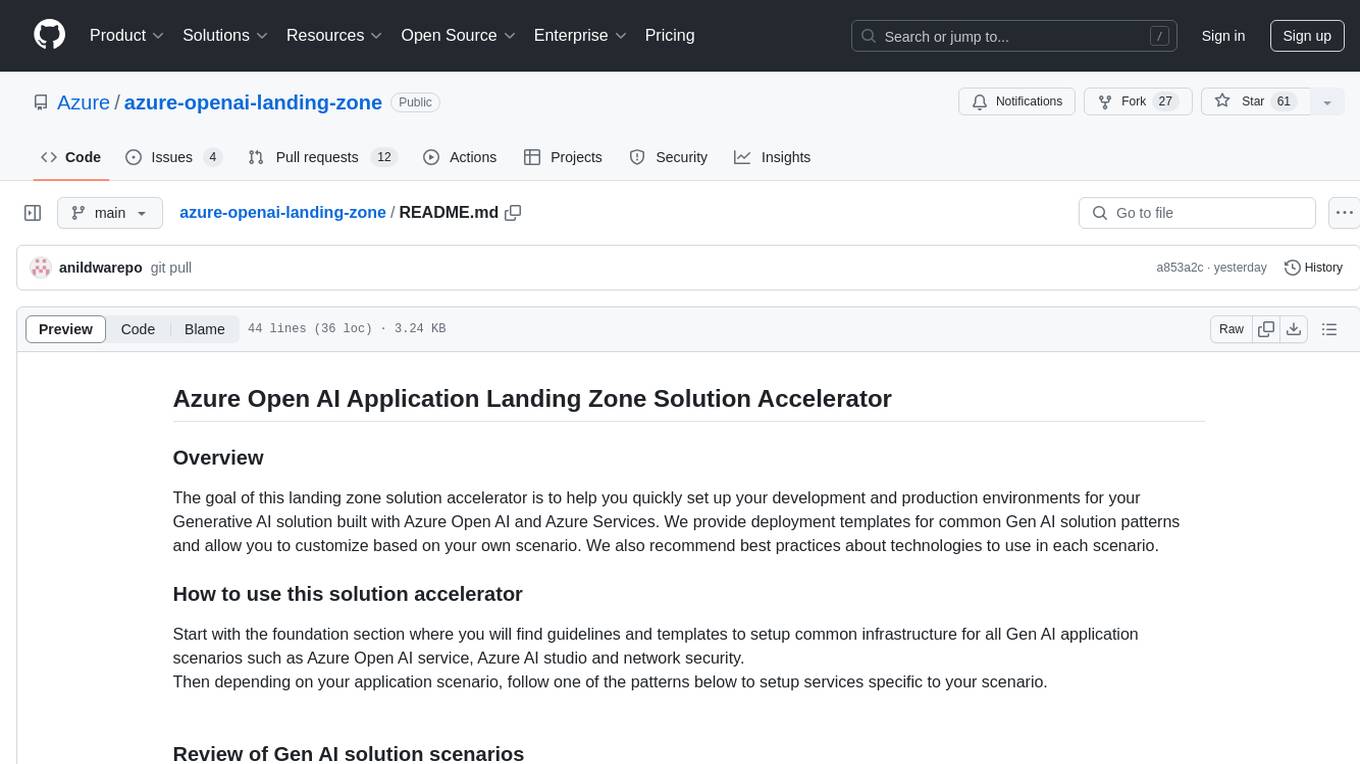Expand the Resources menu

point(334,35)
